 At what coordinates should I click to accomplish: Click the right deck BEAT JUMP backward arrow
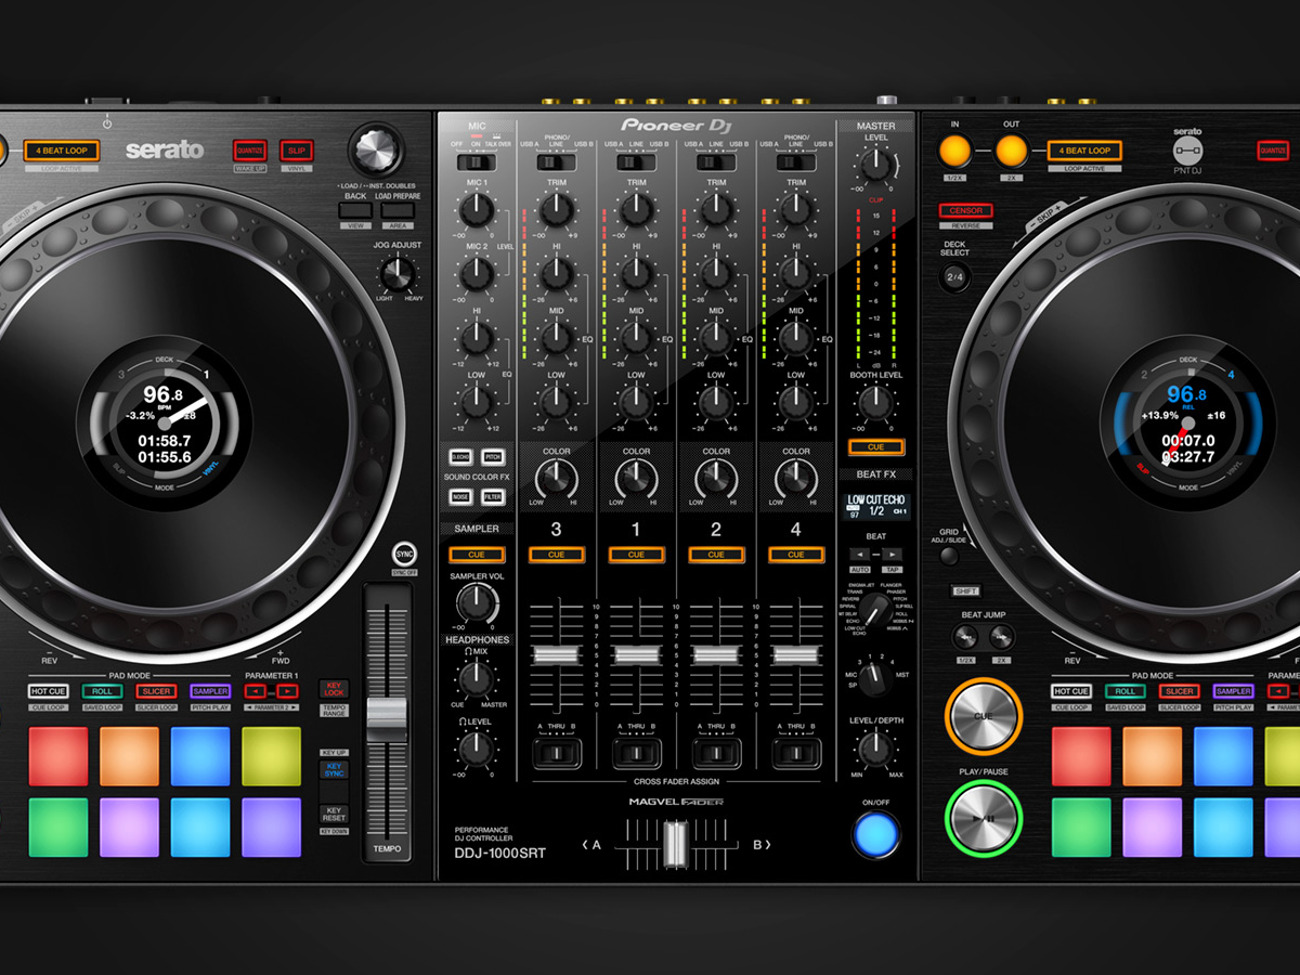966,637
